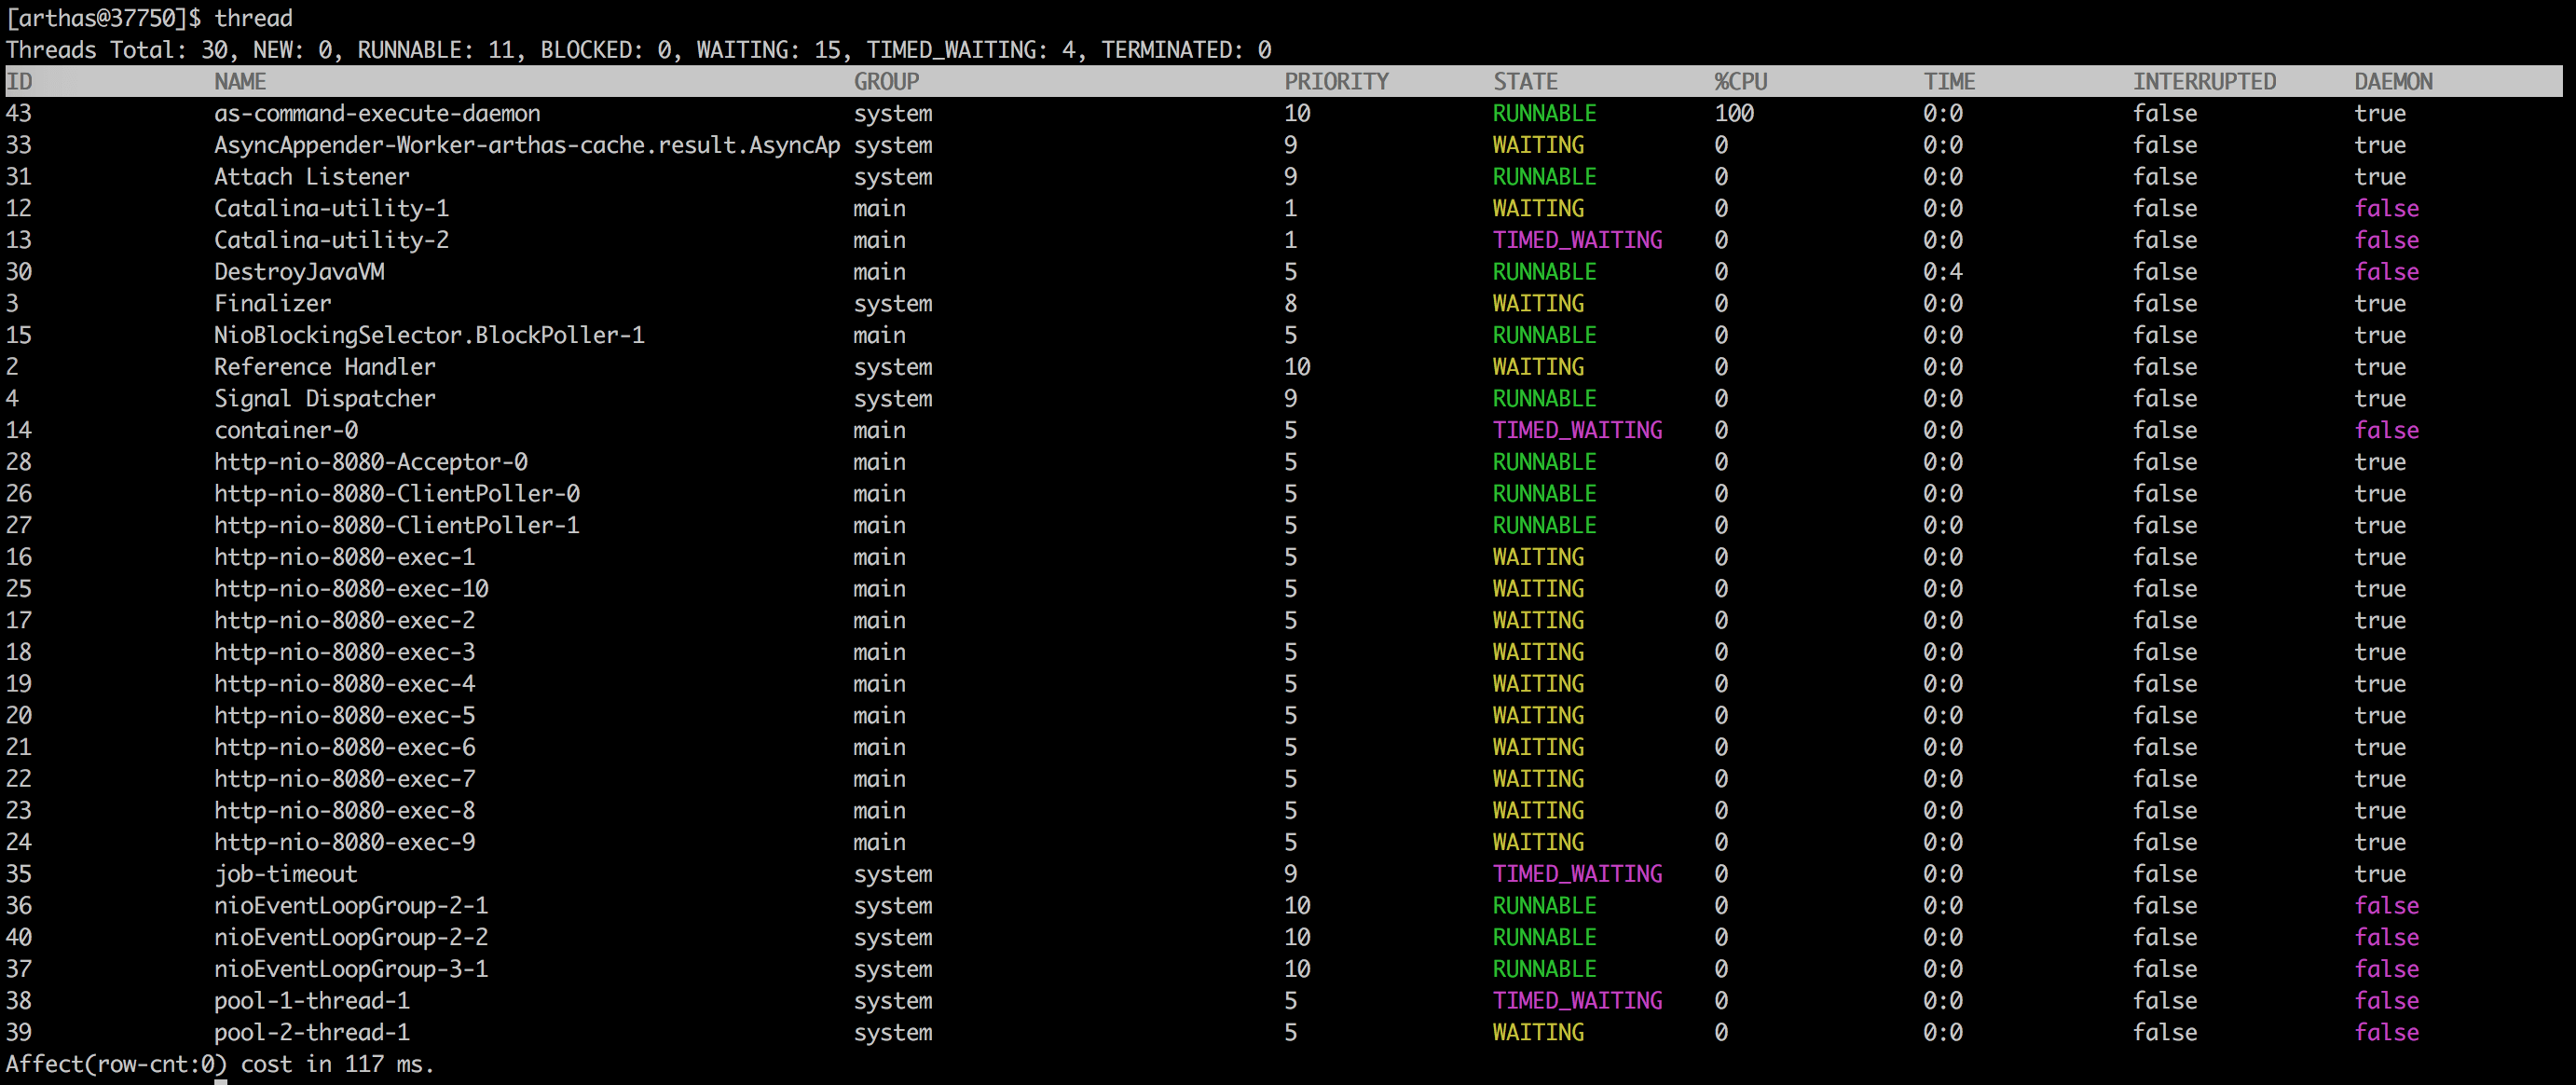
Task: Select http-nio-8080-Acceptor-0 thread name
Action: tap(371, 462)
